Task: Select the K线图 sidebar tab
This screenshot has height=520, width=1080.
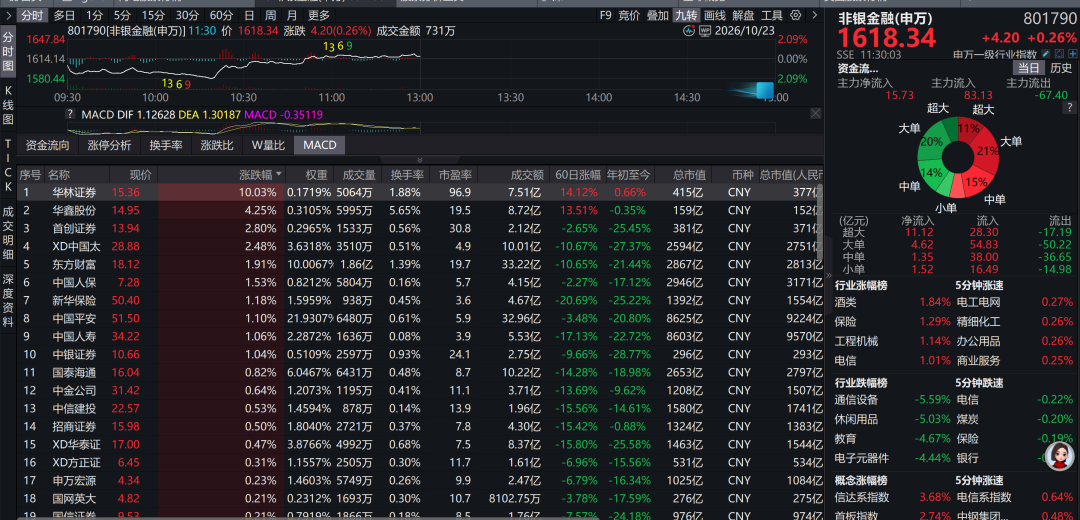Action: (8, 107)
